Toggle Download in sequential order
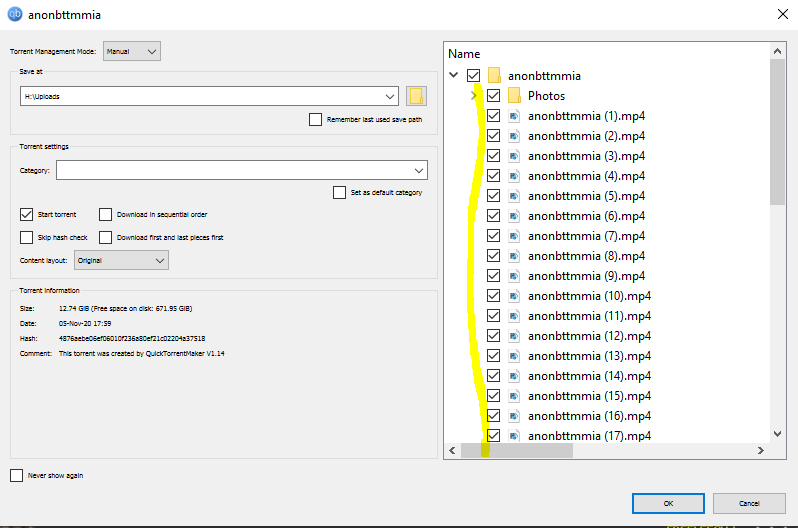This screenshot has width=798, height=528. 106,214
